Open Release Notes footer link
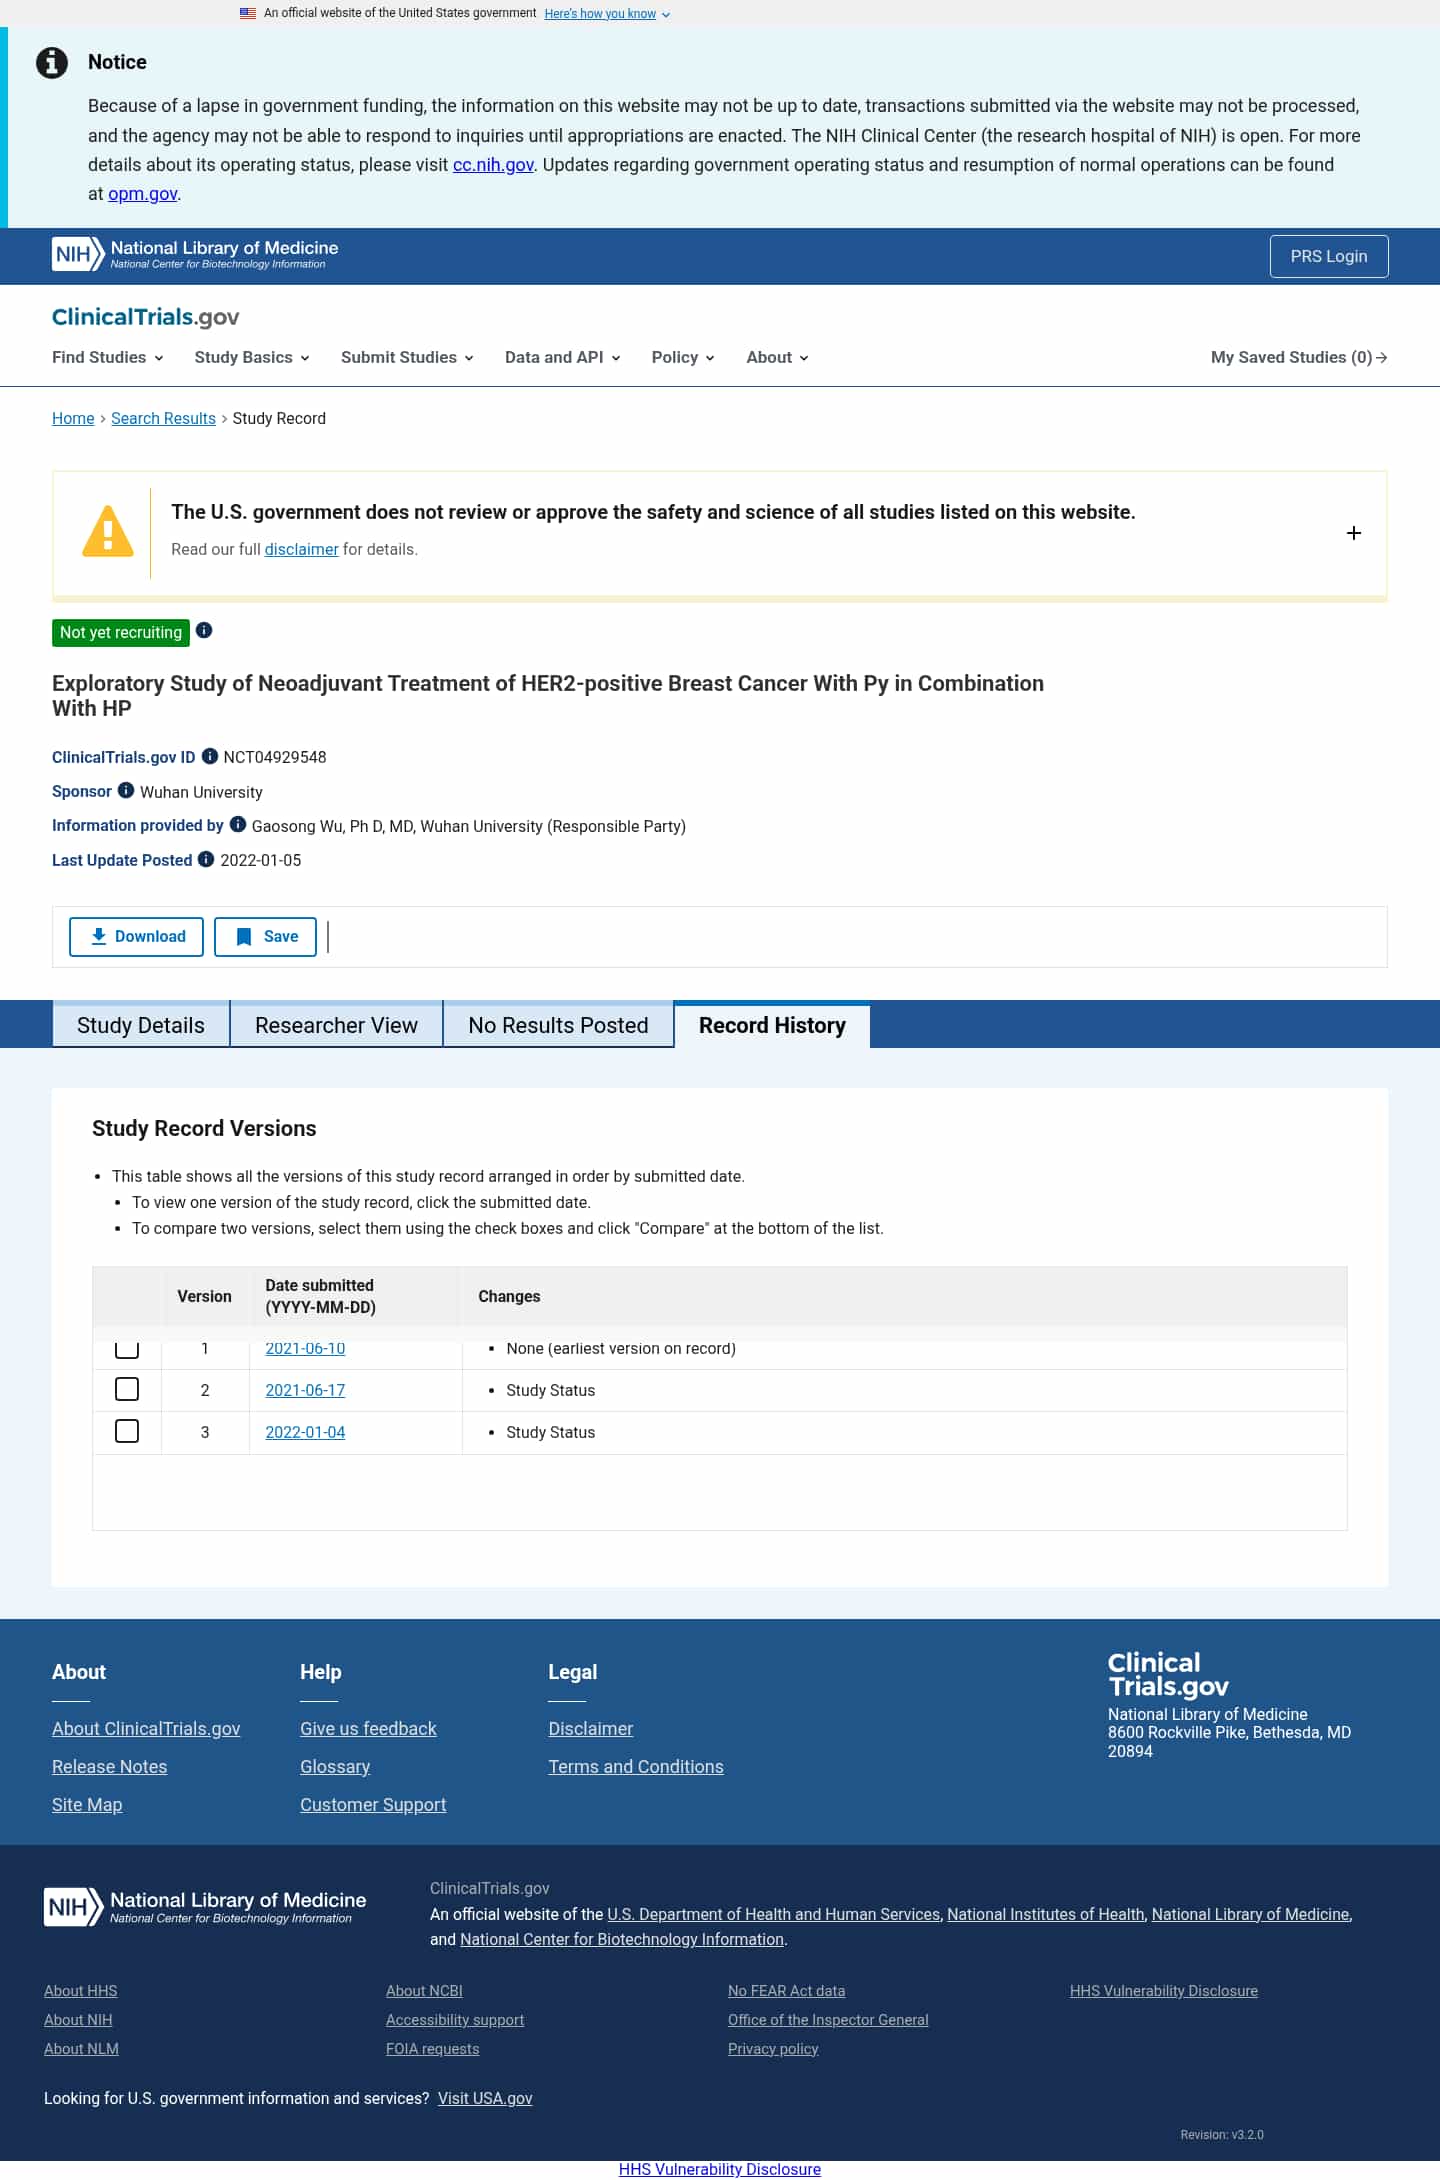The height and width of the screenshot is (2180, 1440). tap(110, 1767)
